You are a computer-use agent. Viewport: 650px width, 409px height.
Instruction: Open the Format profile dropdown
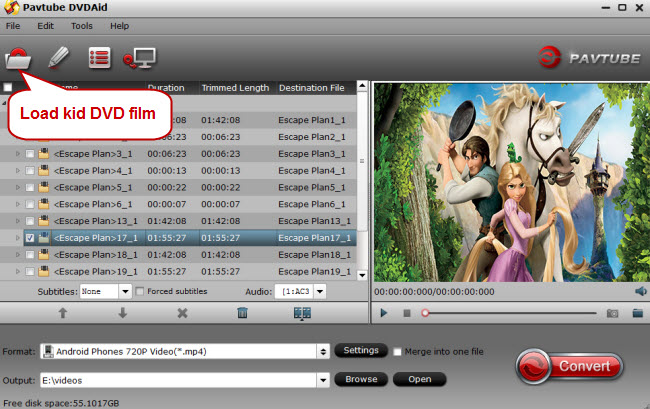coord(323,351)
